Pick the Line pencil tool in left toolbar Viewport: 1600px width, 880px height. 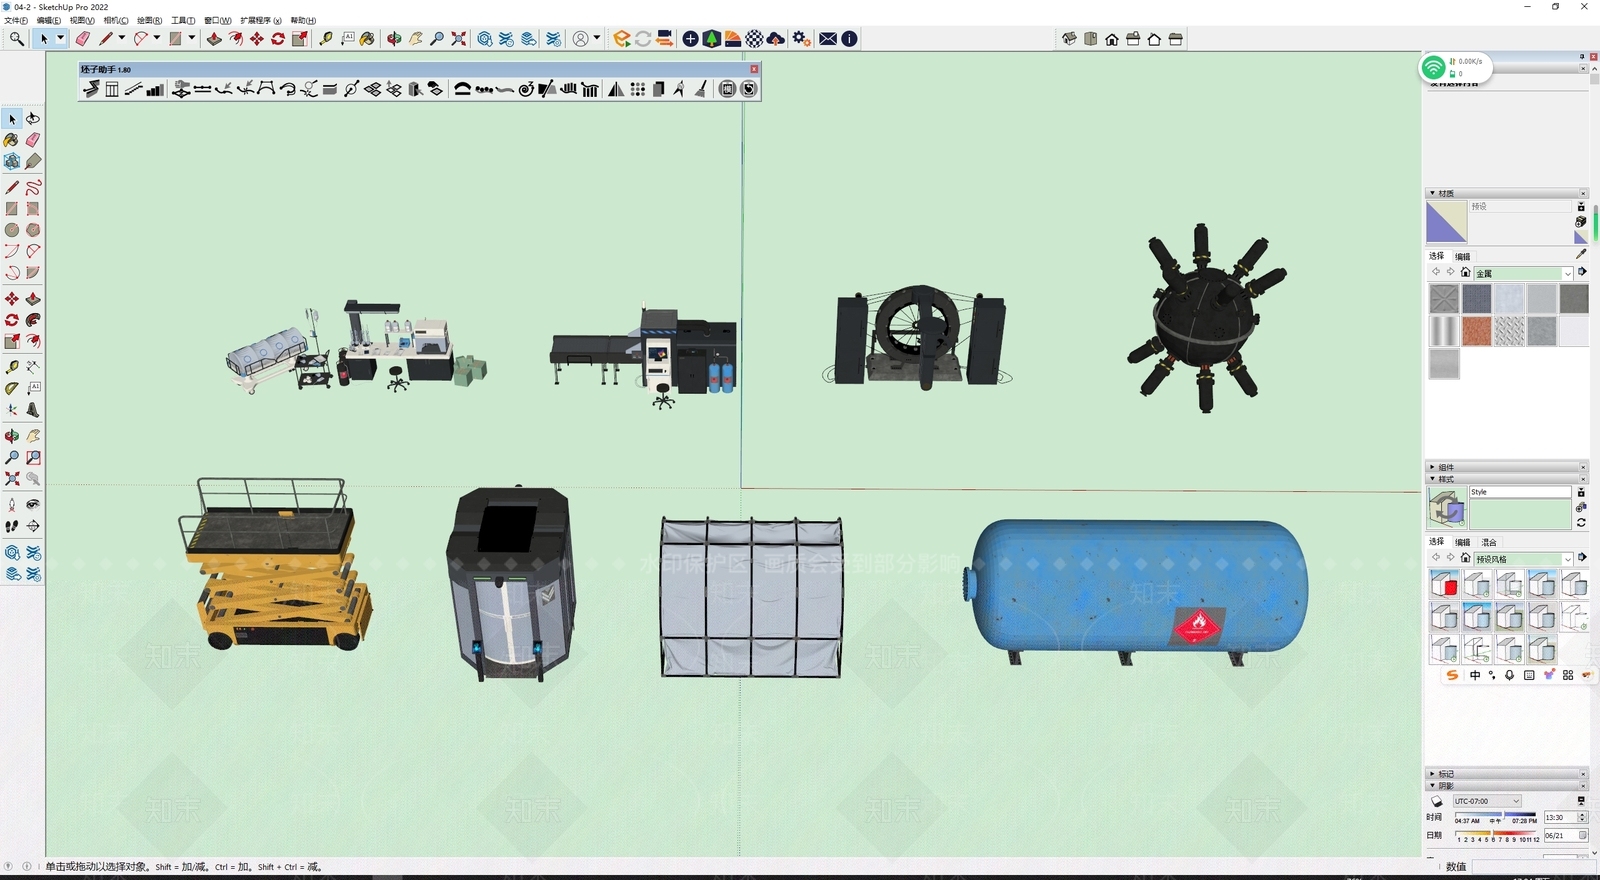(12, 187)
